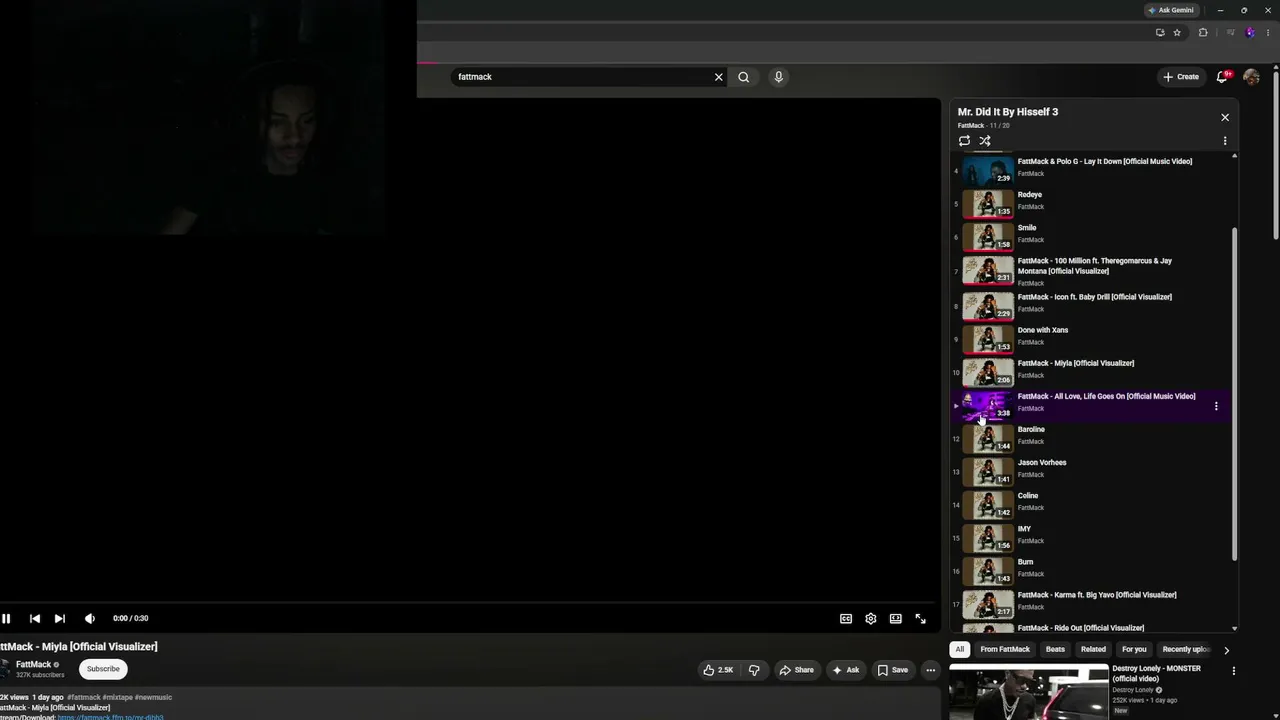This screenshot has width=1280, height=720.
Task: Select the 'All' filter chip
Action: 960,650
